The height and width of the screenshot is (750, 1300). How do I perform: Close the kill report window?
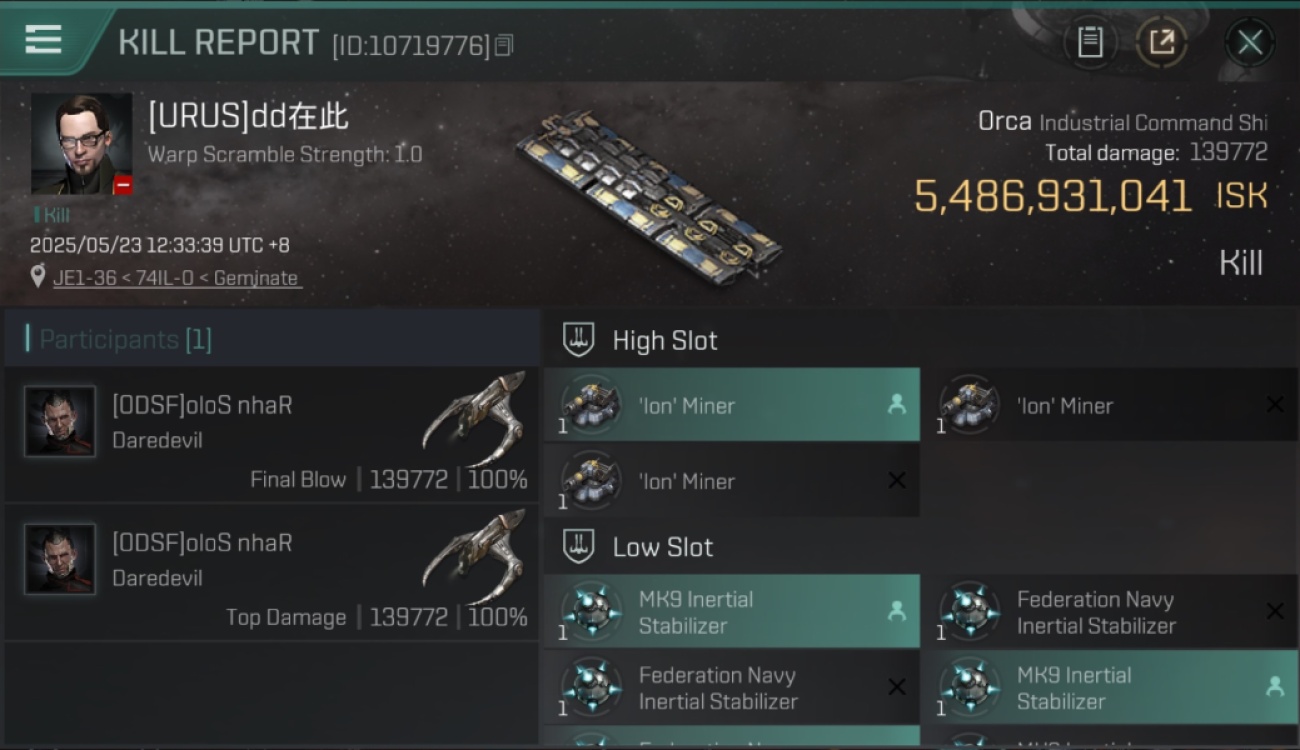[x=1249, y=42]
